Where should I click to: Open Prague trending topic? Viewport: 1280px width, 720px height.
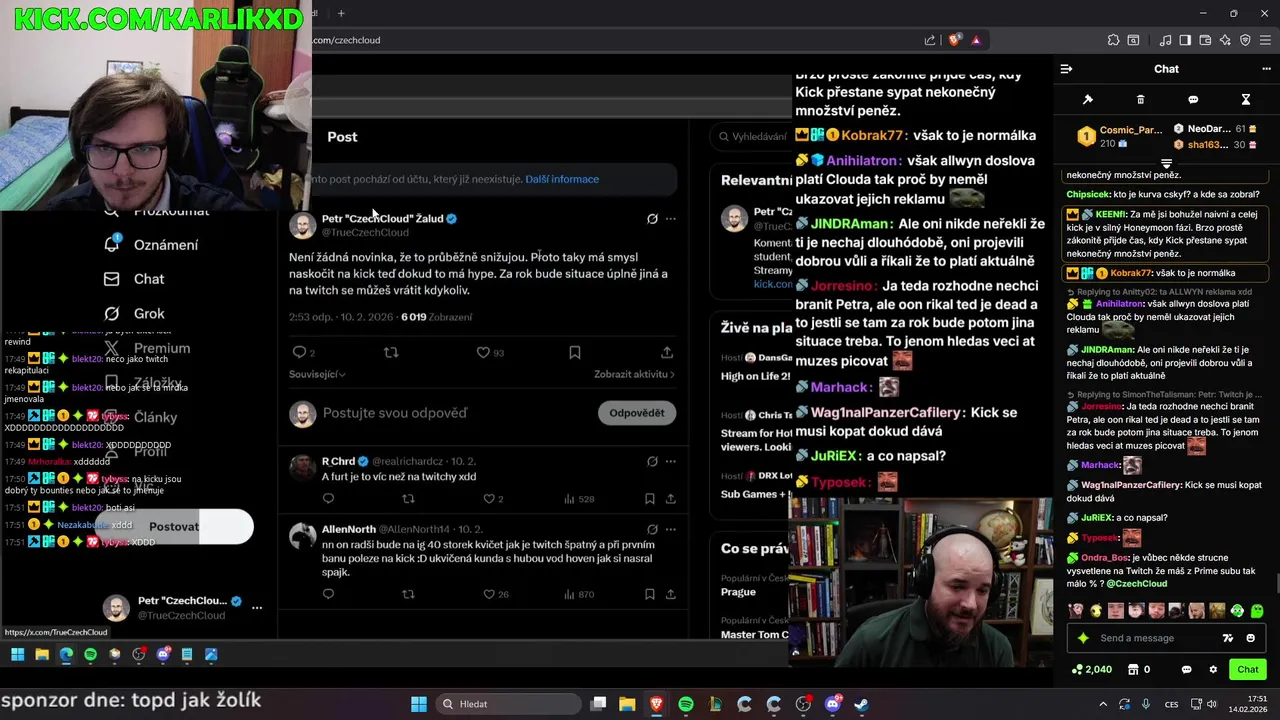click(739, 591)
